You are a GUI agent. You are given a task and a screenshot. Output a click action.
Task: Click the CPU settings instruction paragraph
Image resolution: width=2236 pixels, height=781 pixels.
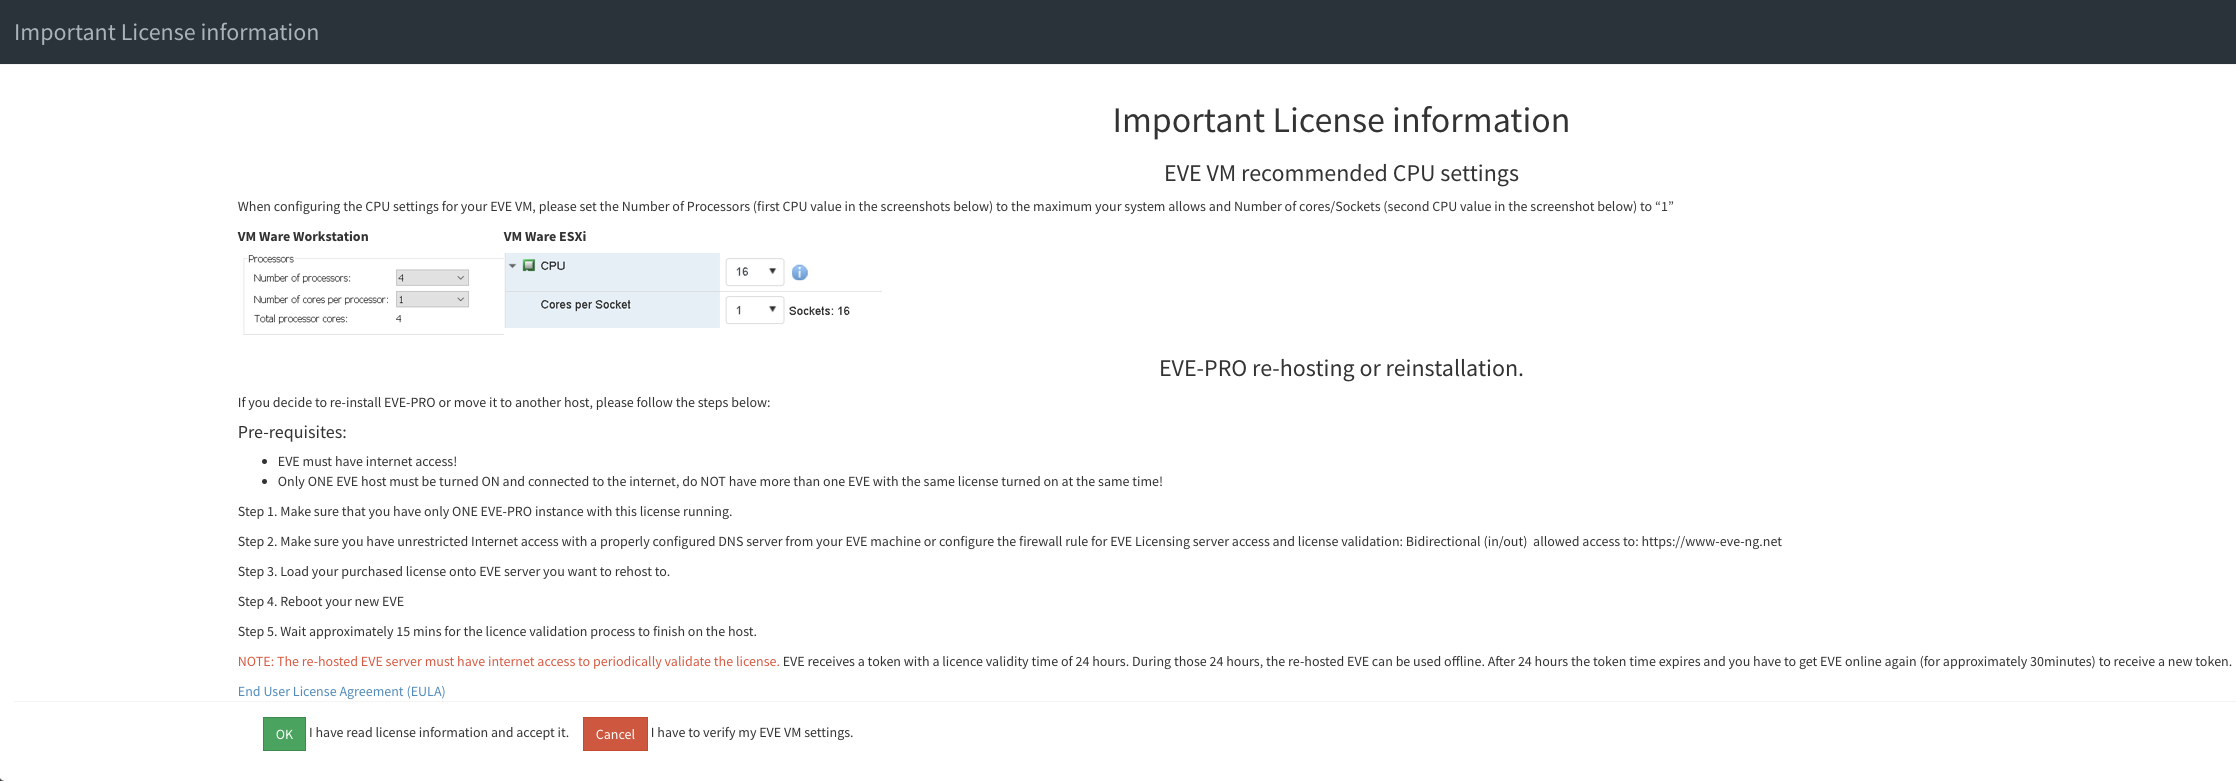(x=956, y=206)
